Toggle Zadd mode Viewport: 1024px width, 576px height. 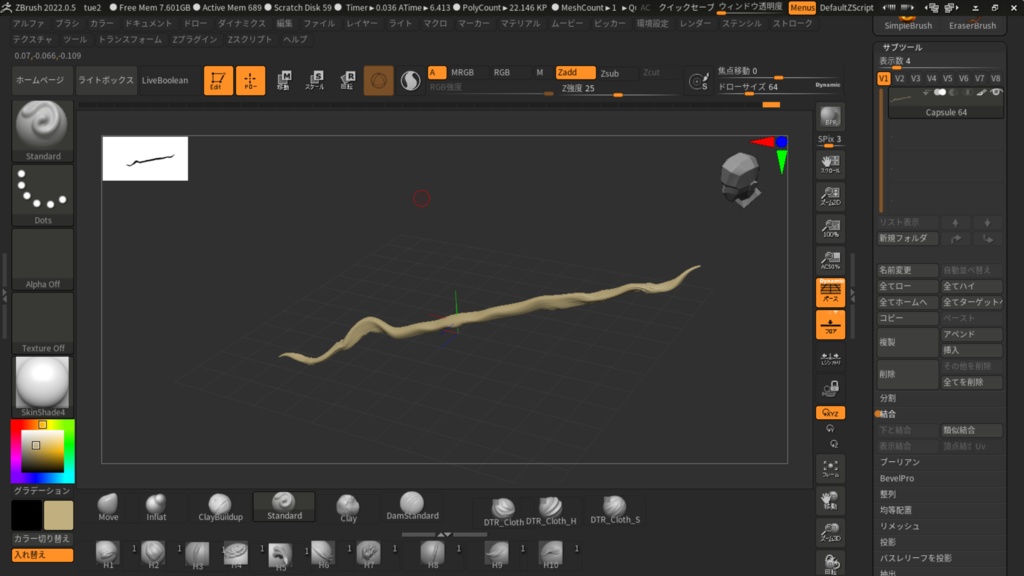[575, 72]
